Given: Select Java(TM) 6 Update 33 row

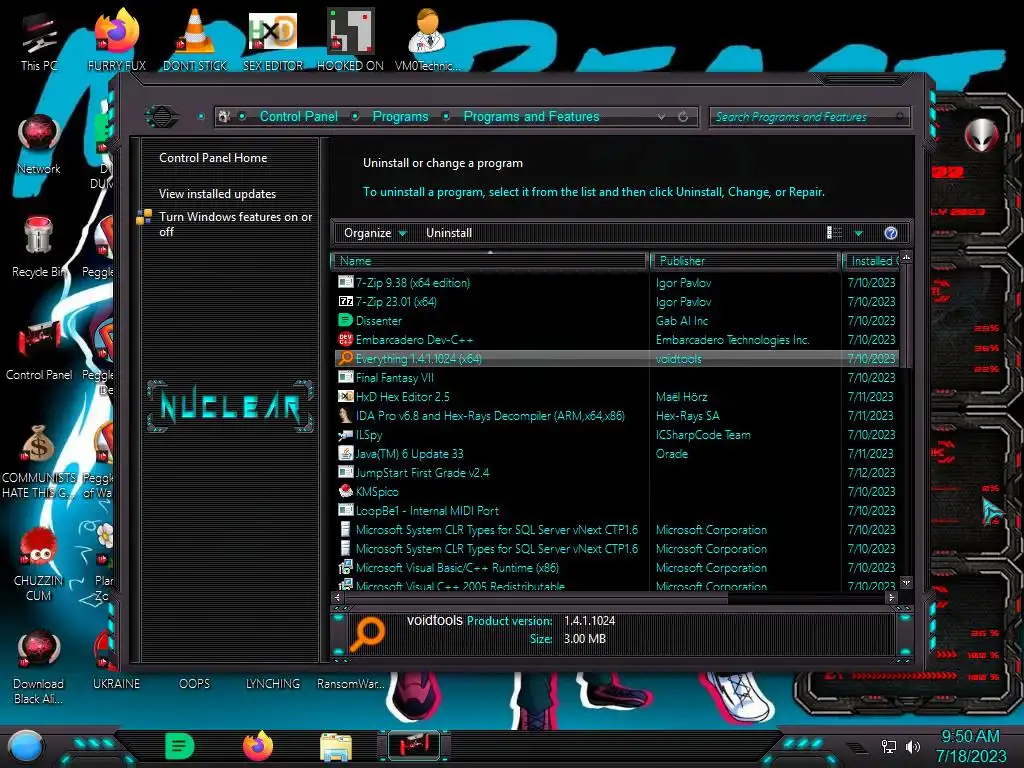Looking at the screenshot, I should (x=616, y=453).
